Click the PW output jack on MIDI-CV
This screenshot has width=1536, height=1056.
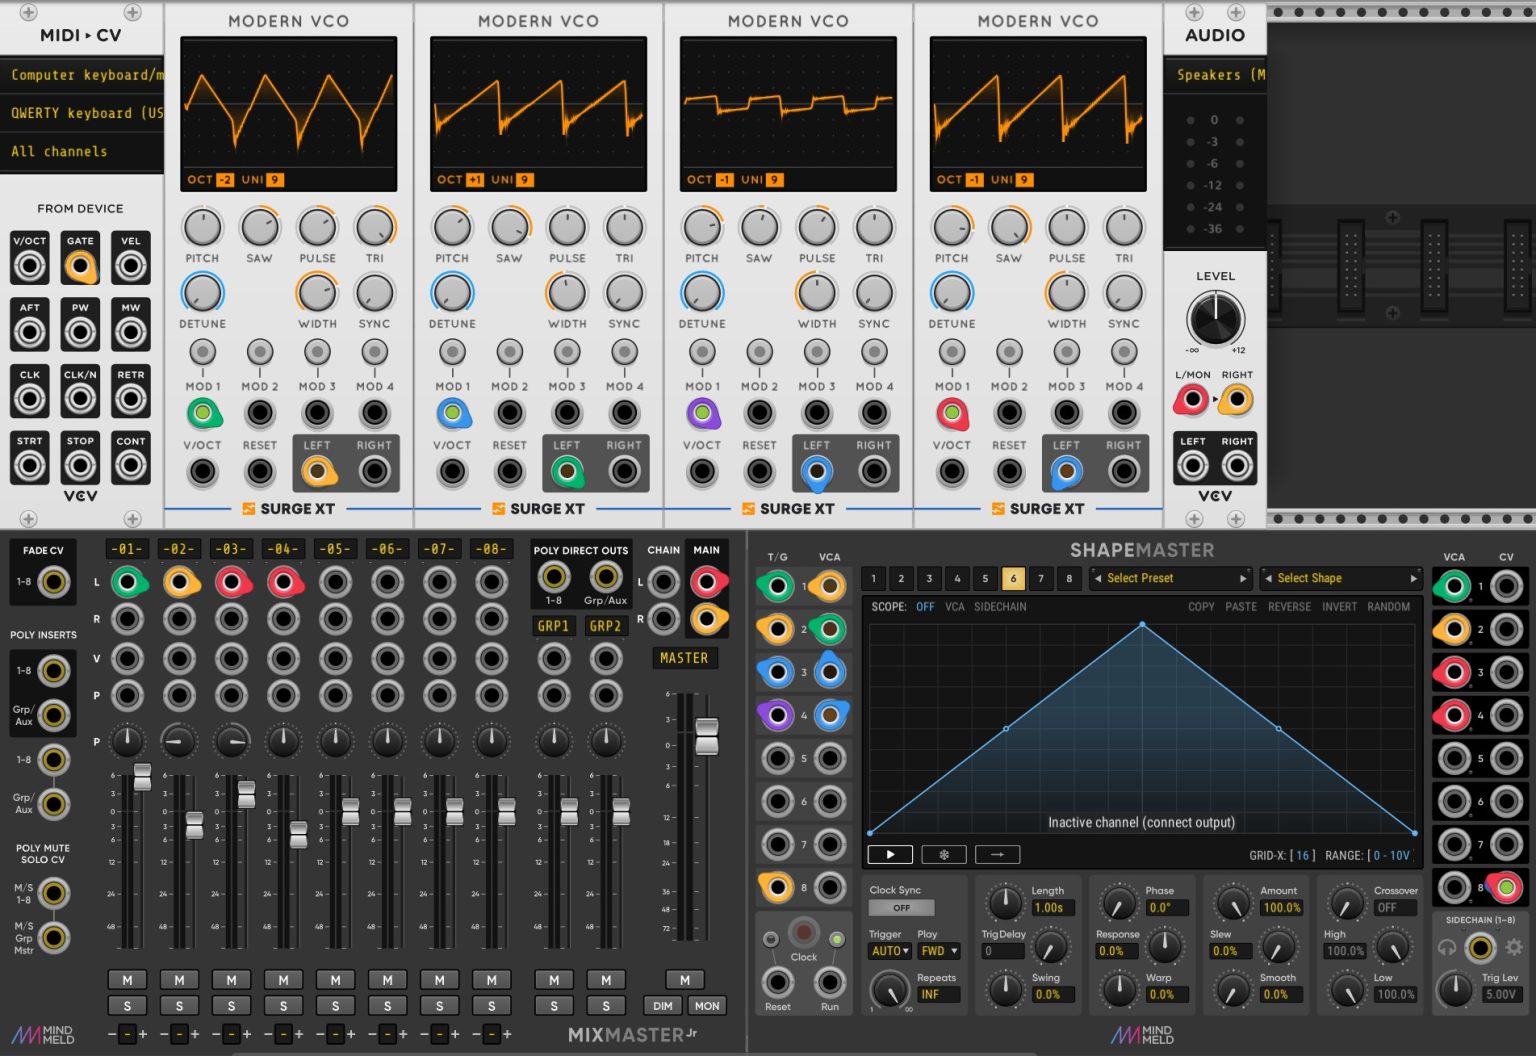(x=80, y=332)
